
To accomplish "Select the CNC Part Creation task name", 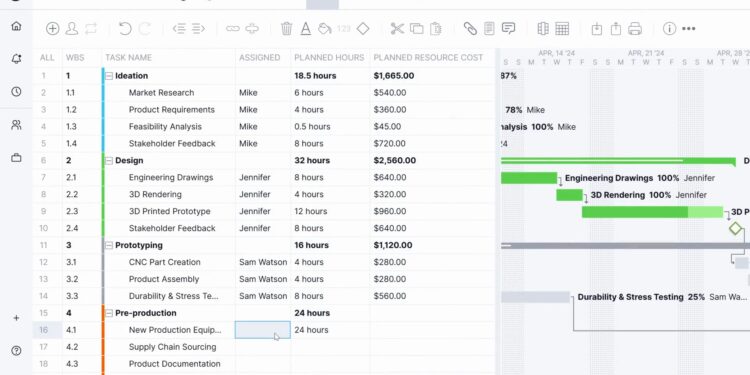I will 165,262.
